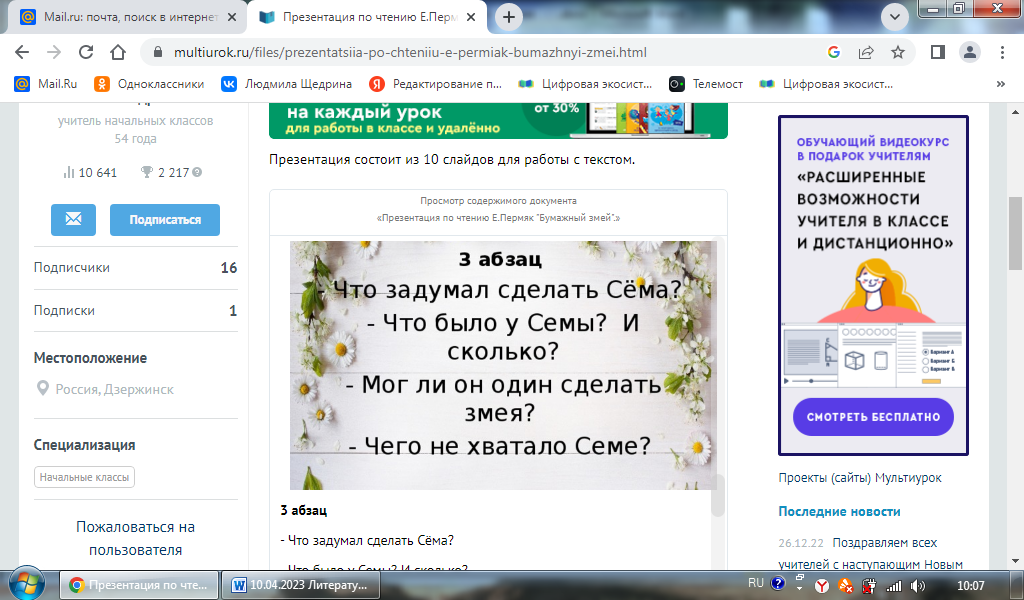Viewport: 1024px width, 600px height.
Task: Go back to the previous page
Action: 22,52
